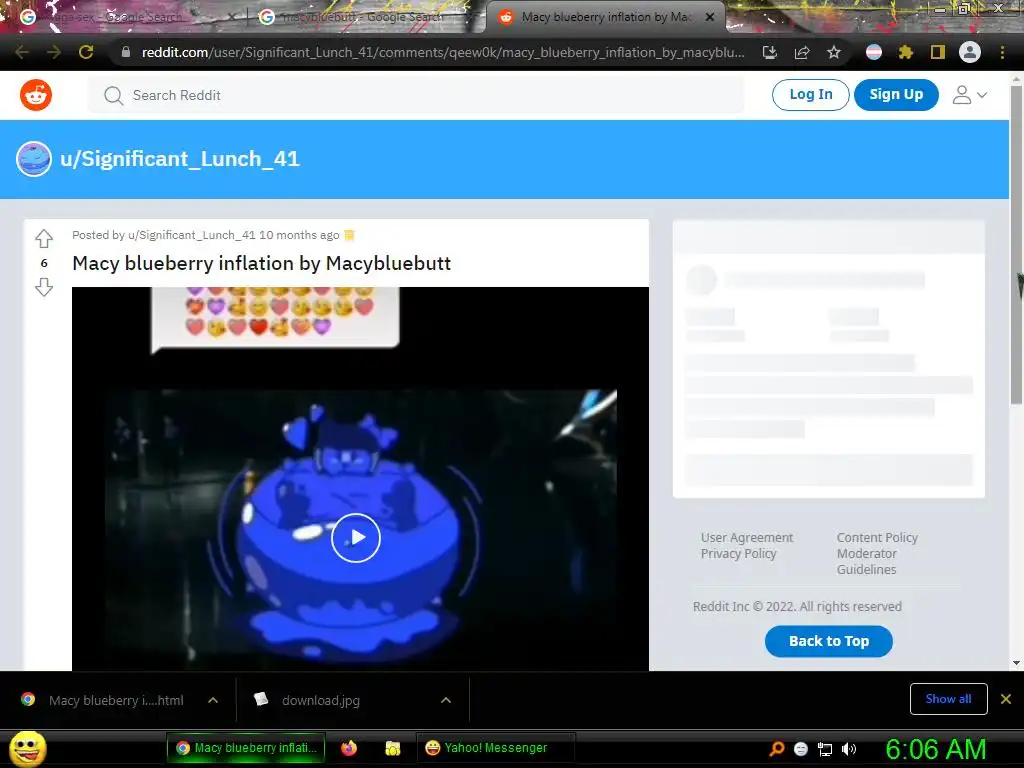1024x768 pixels.
Task: Click the Sign Up button
Action: click(896, 95)
